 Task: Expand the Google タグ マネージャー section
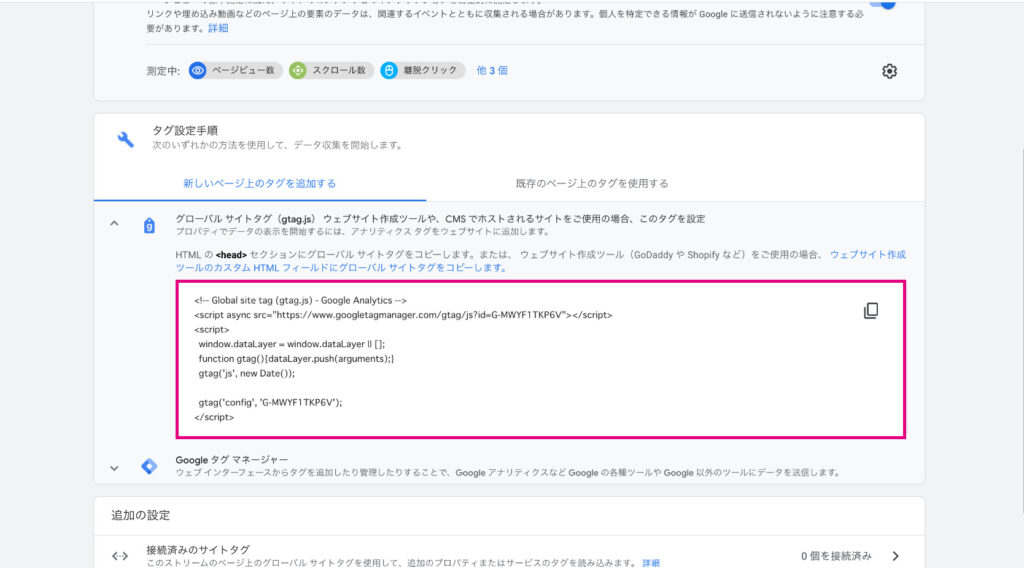click(114, 467)
